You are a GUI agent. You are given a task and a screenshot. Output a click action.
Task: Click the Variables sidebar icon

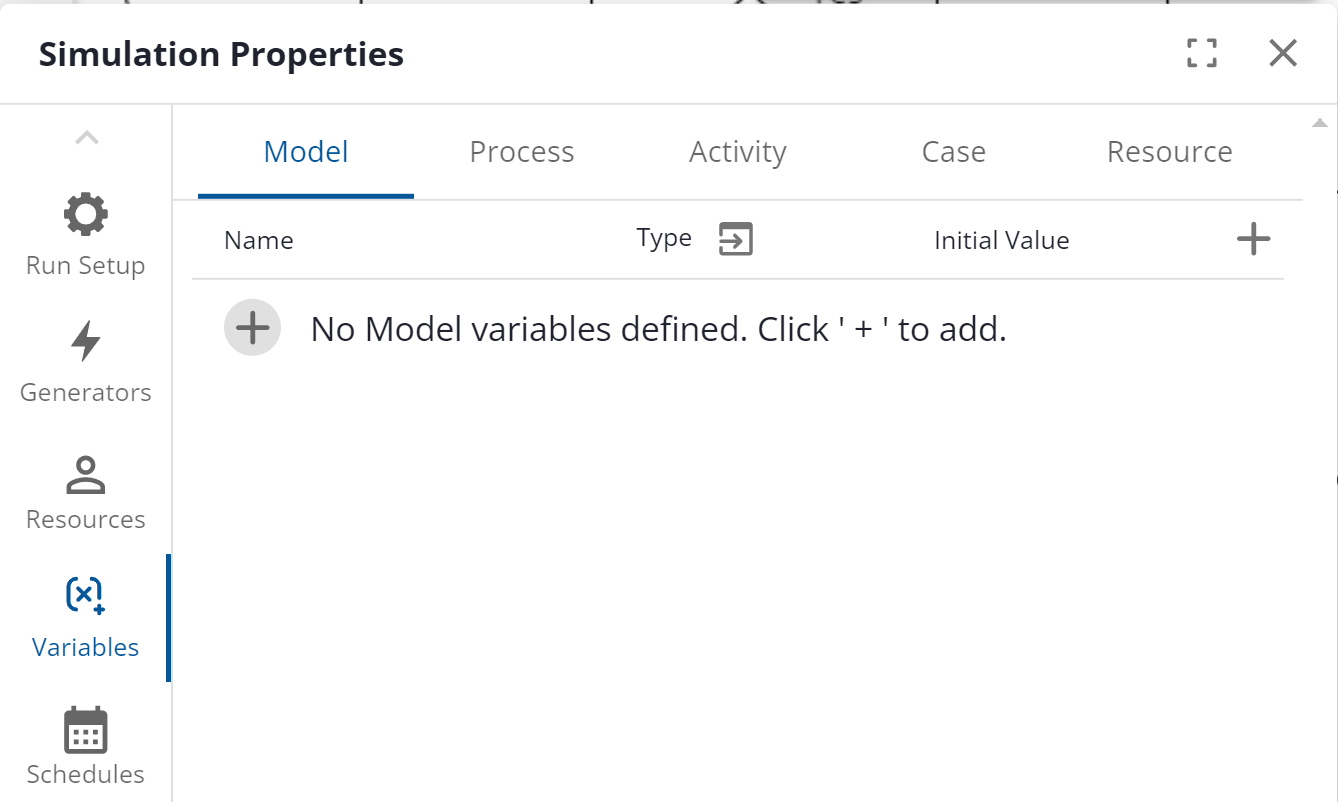[86, 596]
